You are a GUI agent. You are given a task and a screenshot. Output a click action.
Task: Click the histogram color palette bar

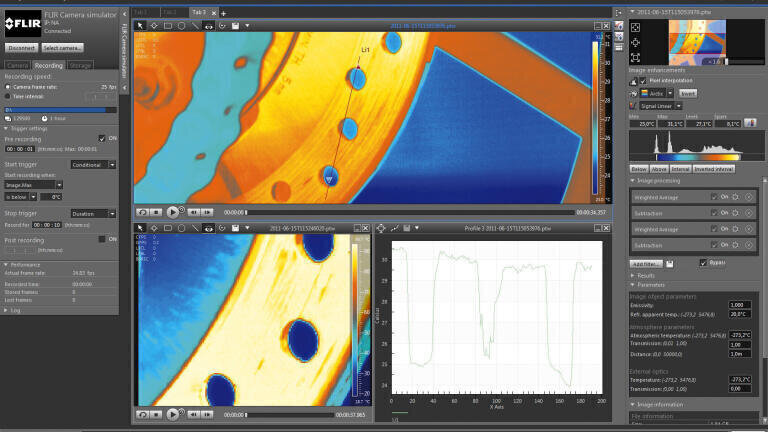coord(698,157)
